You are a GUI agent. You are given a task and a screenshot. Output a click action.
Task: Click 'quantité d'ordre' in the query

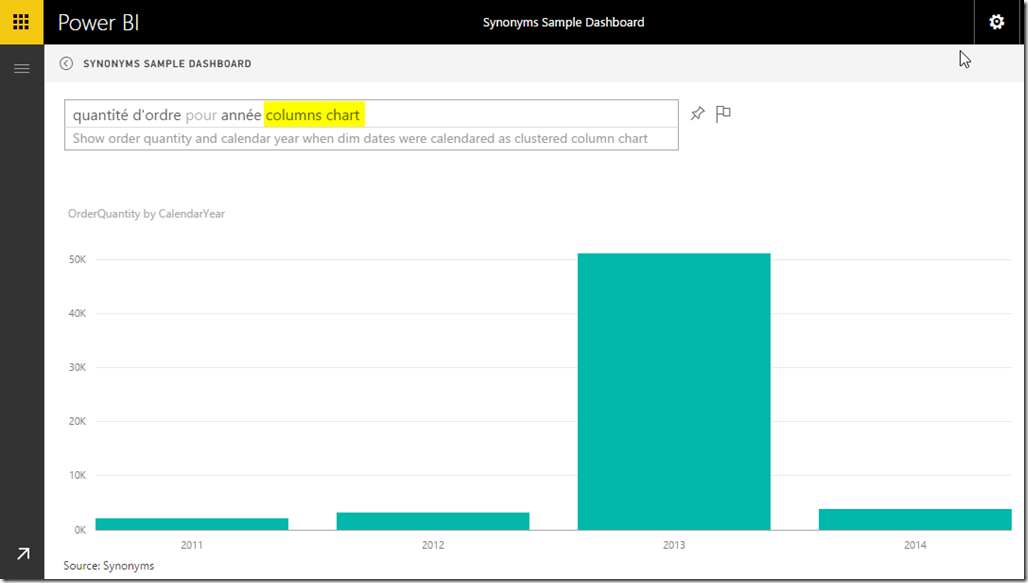(x=127, y=115)
